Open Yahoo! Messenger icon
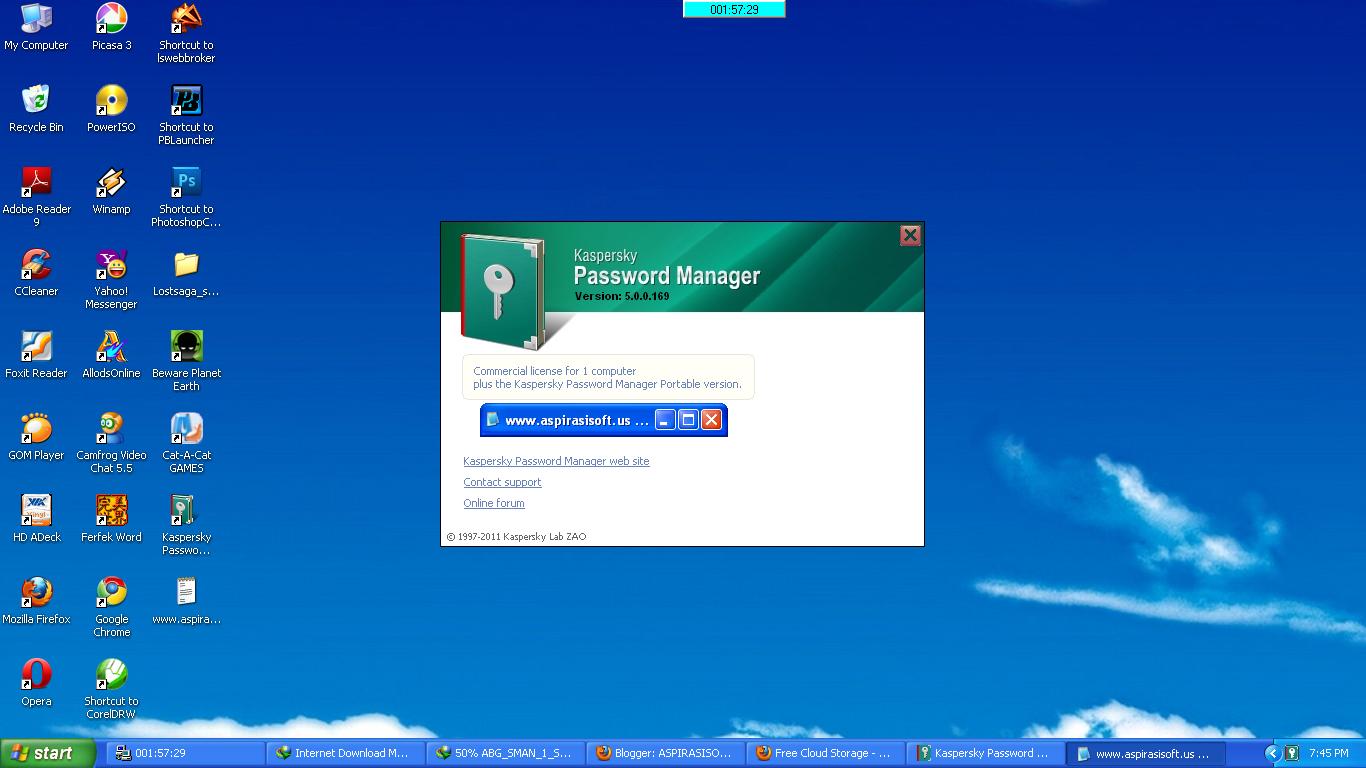The image size is (1366, 768). click(111, 279)
